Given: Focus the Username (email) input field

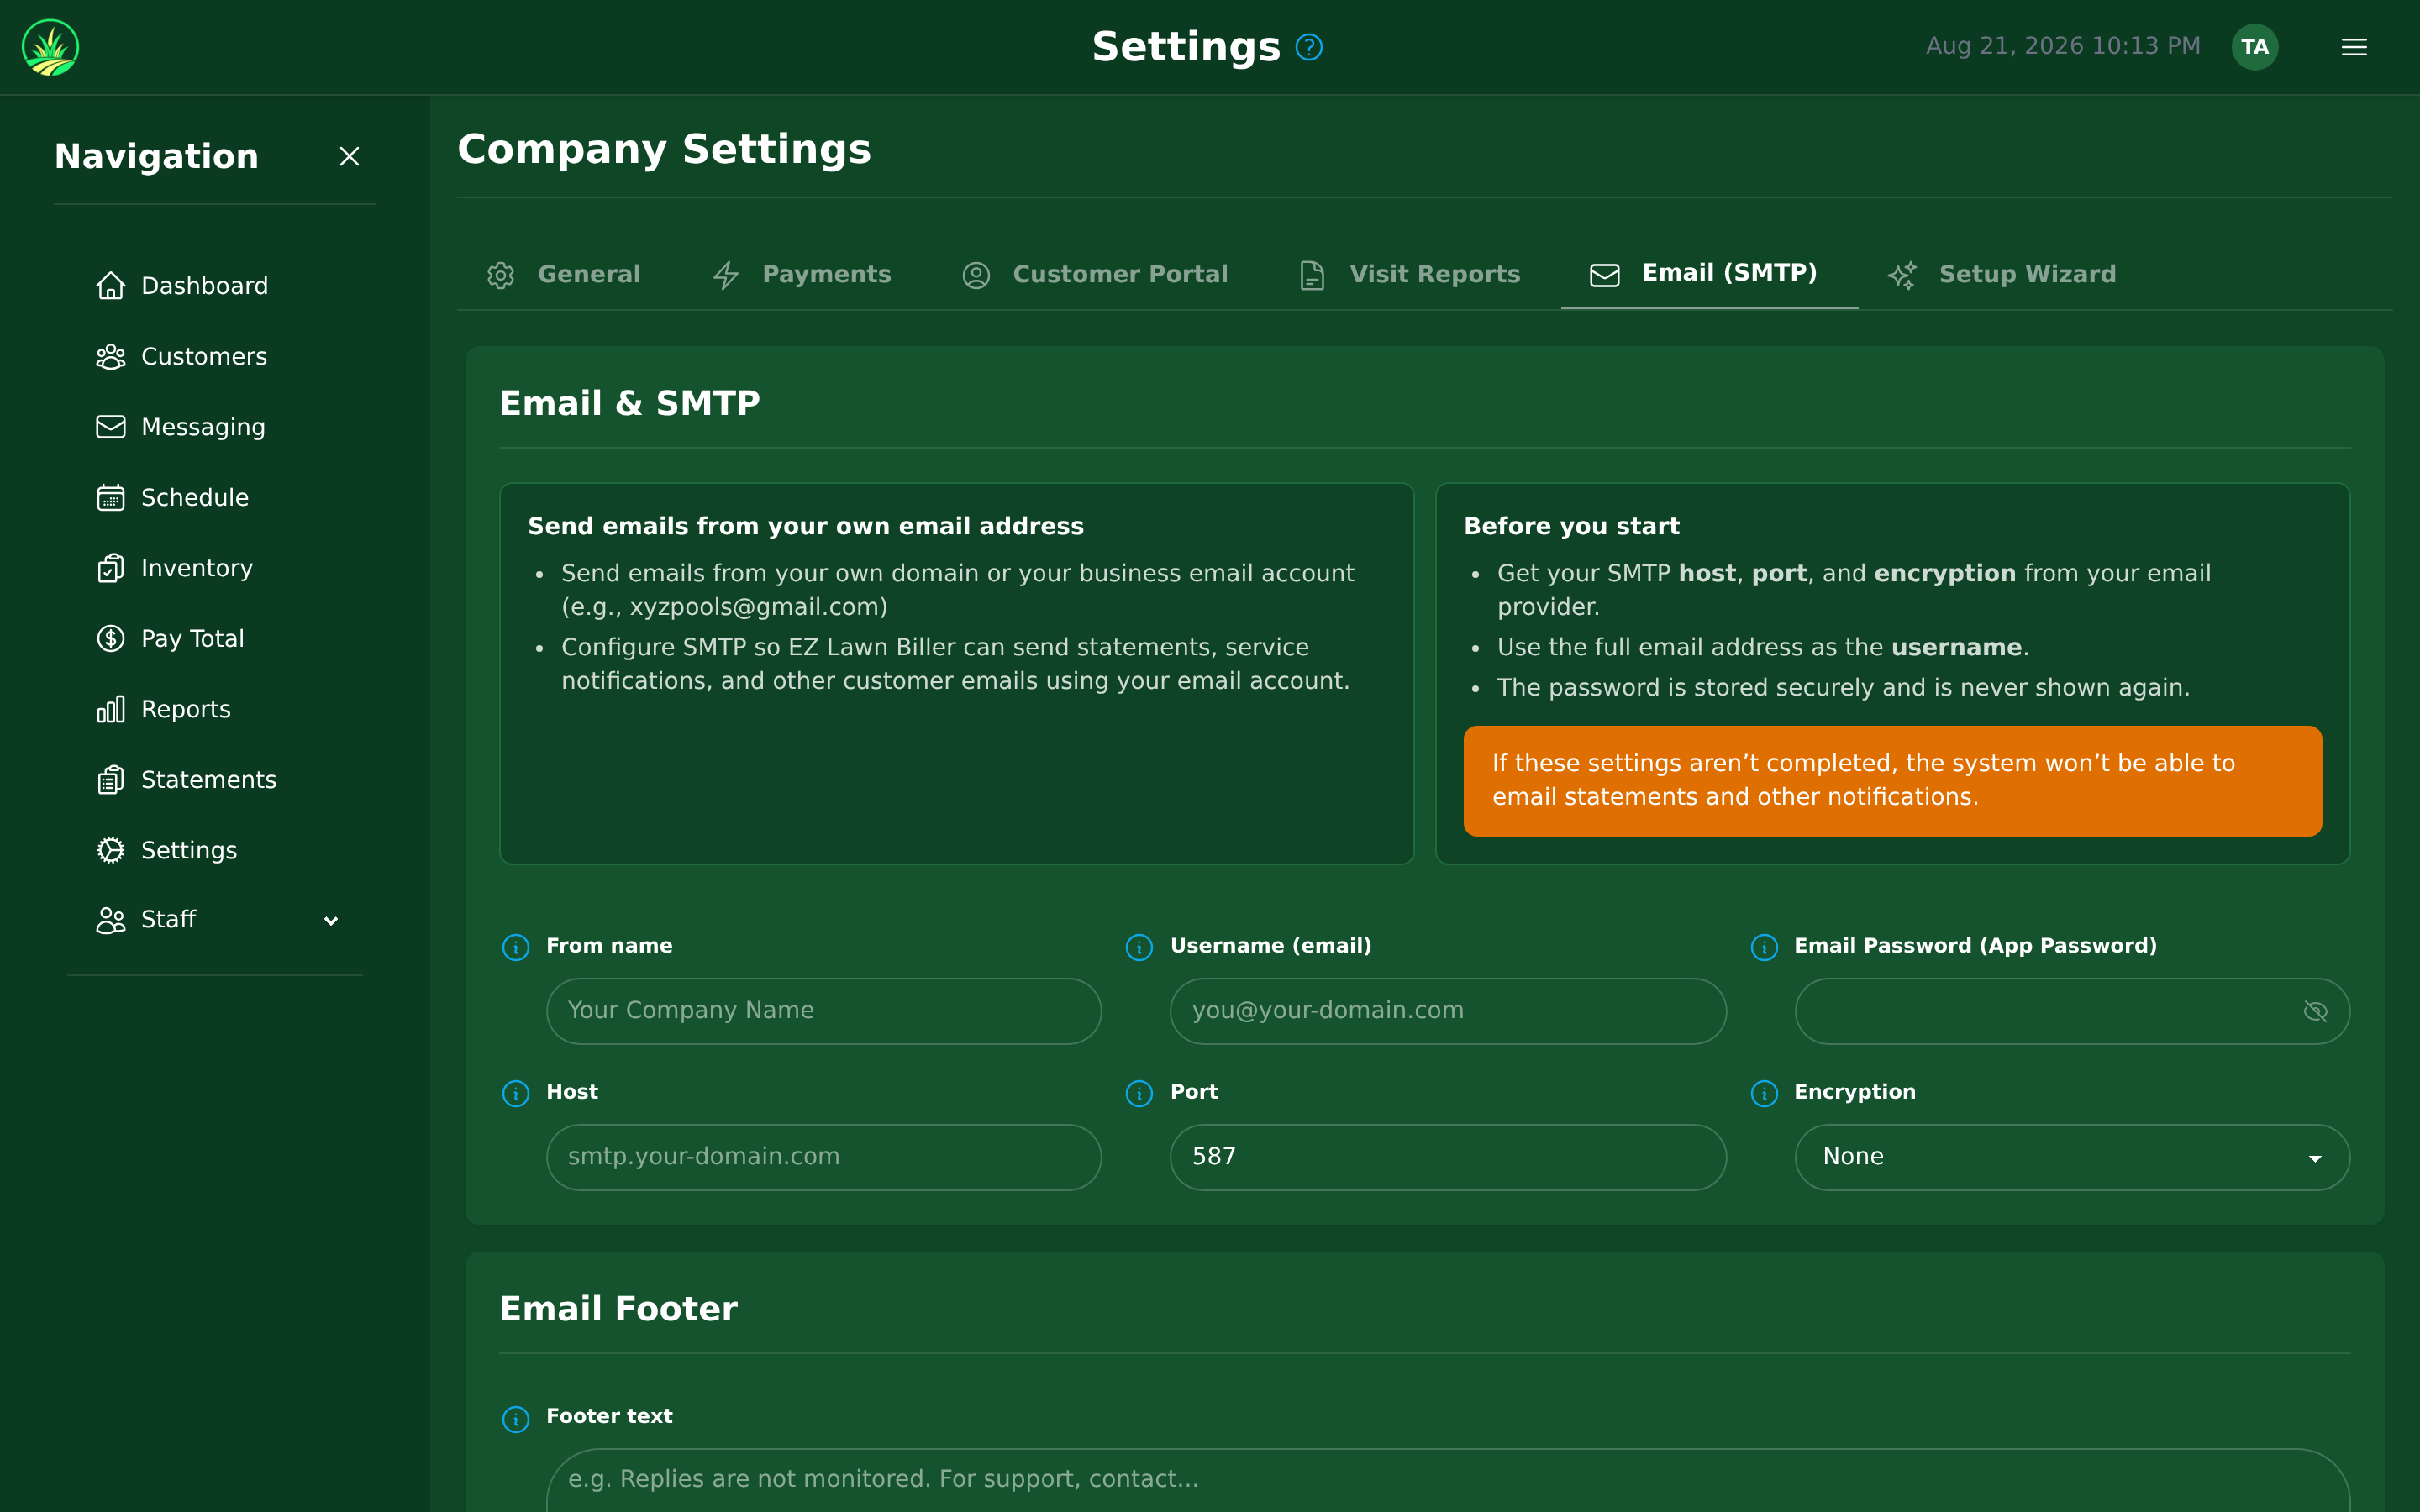Looking at the screenshot, I should 1448,1011.
